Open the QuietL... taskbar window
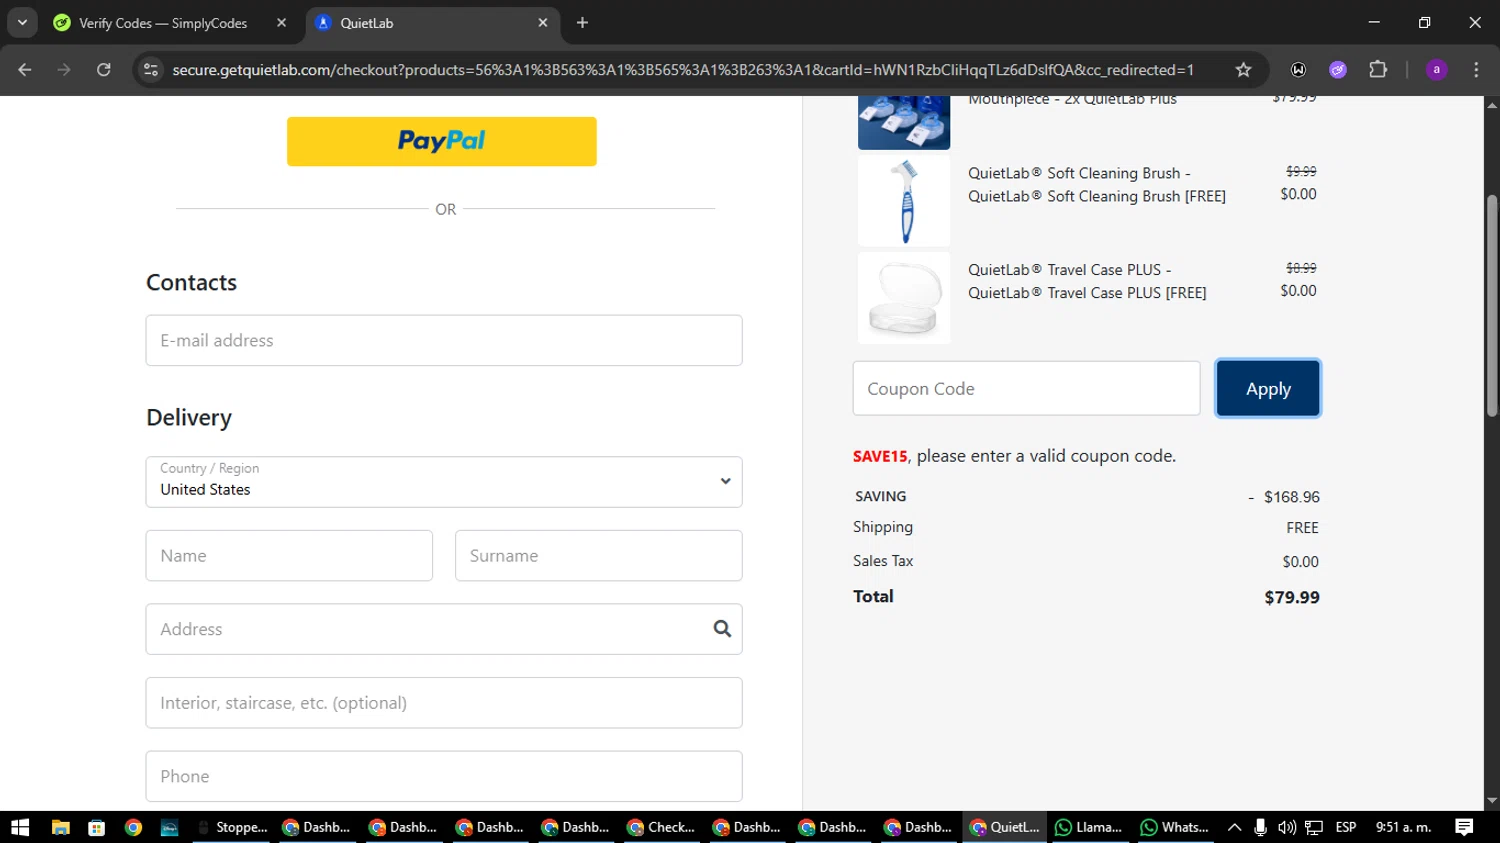This screenshot has width=1500, height=843. point(1005,827)
